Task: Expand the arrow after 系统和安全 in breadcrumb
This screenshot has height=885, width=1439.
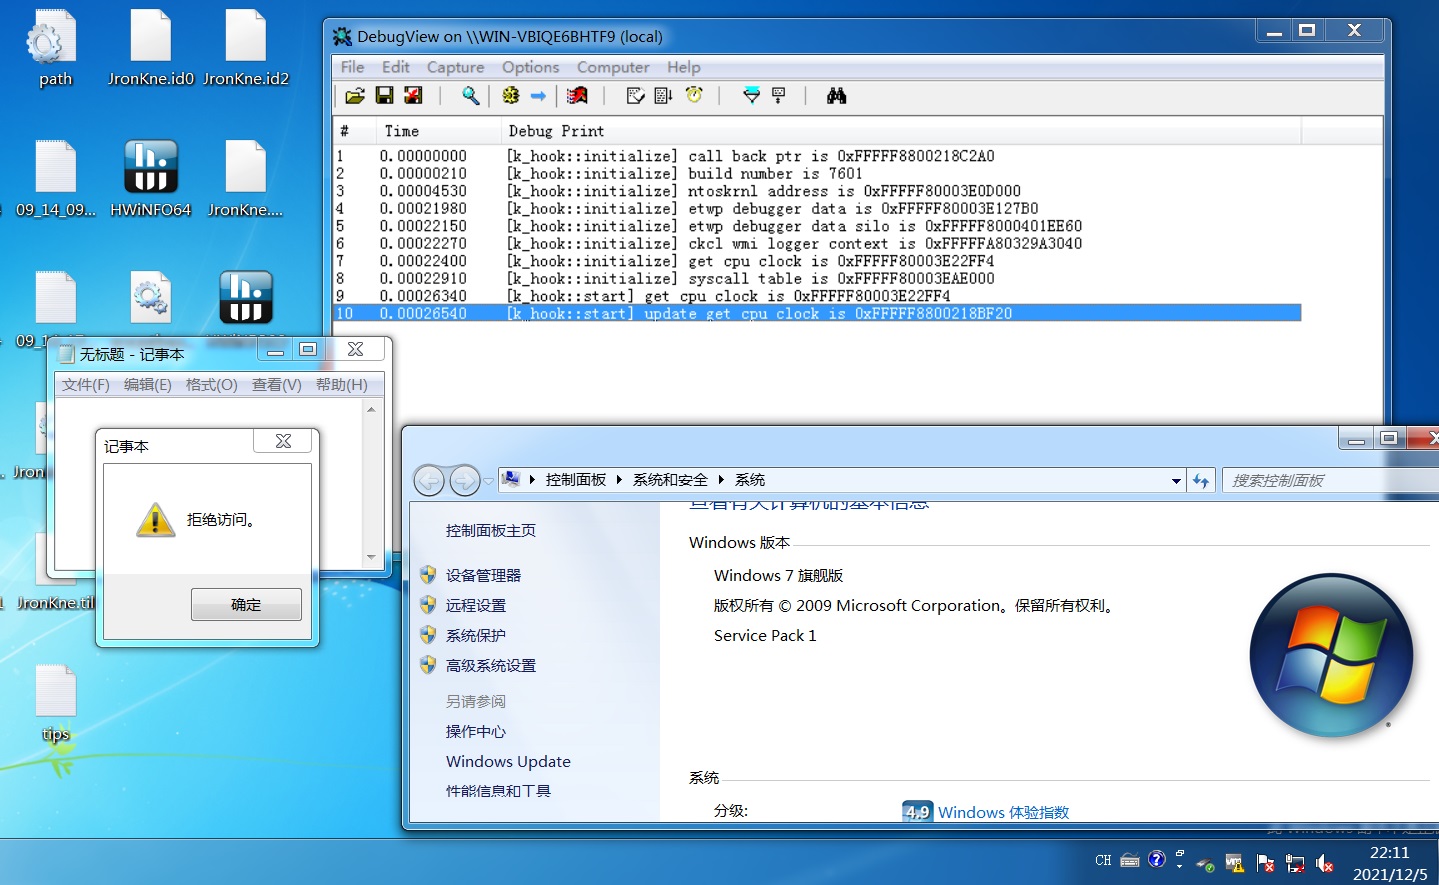Action: coord(720,480)
